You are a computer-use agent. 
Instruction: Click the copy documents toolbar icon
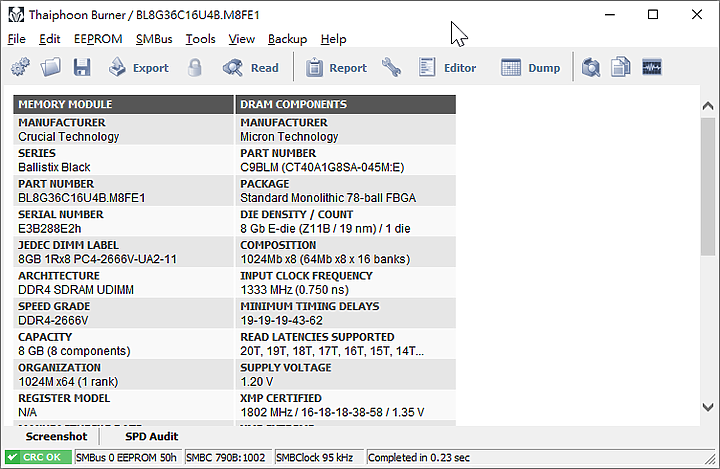pos(620,68)
